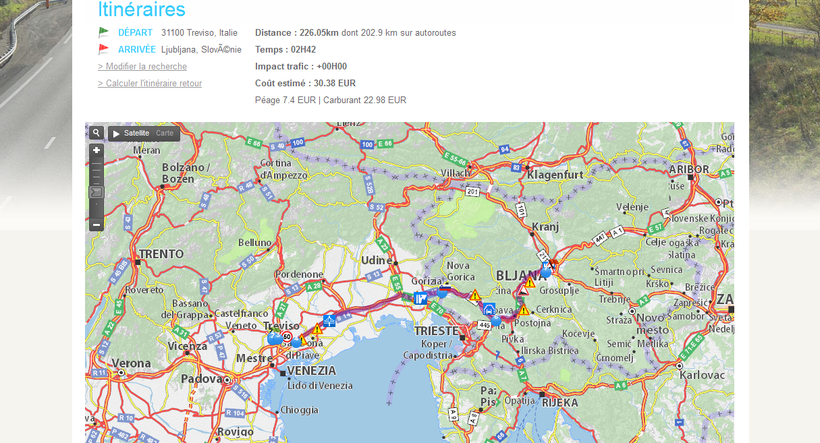
Task: Click the play arrow beside Satellite
Action: [116, 133]
